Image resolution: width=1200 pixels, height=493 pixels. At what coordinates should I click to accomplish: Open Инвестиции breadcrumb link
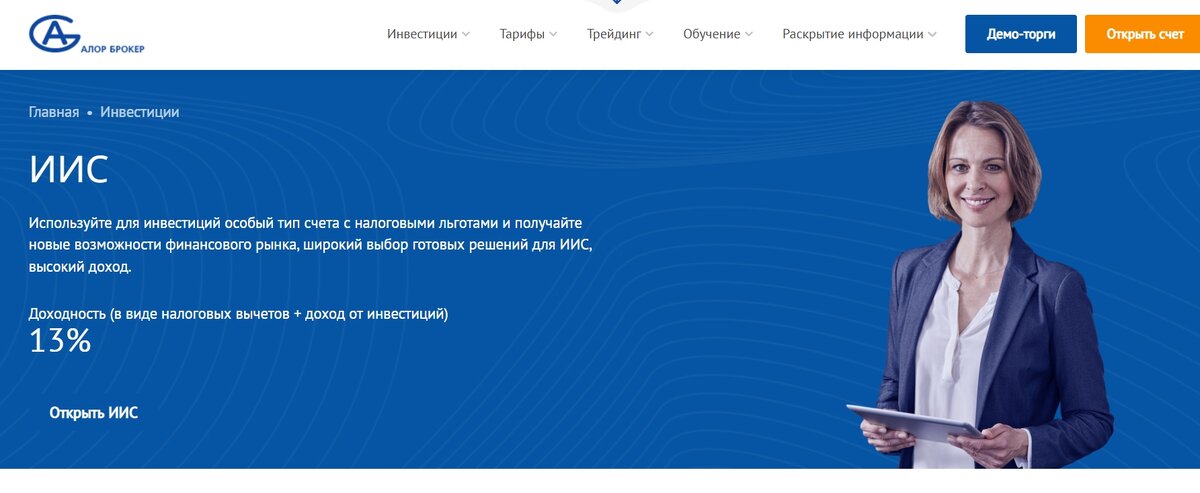(140, 112)
